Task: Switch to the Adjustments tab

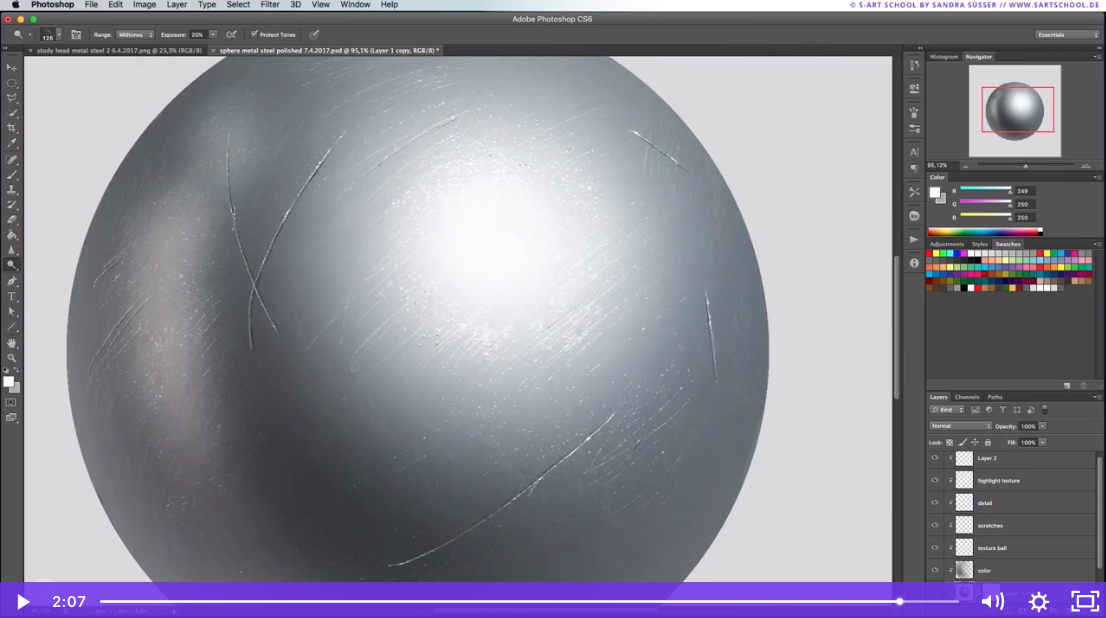Action: [x=947, y=244]
